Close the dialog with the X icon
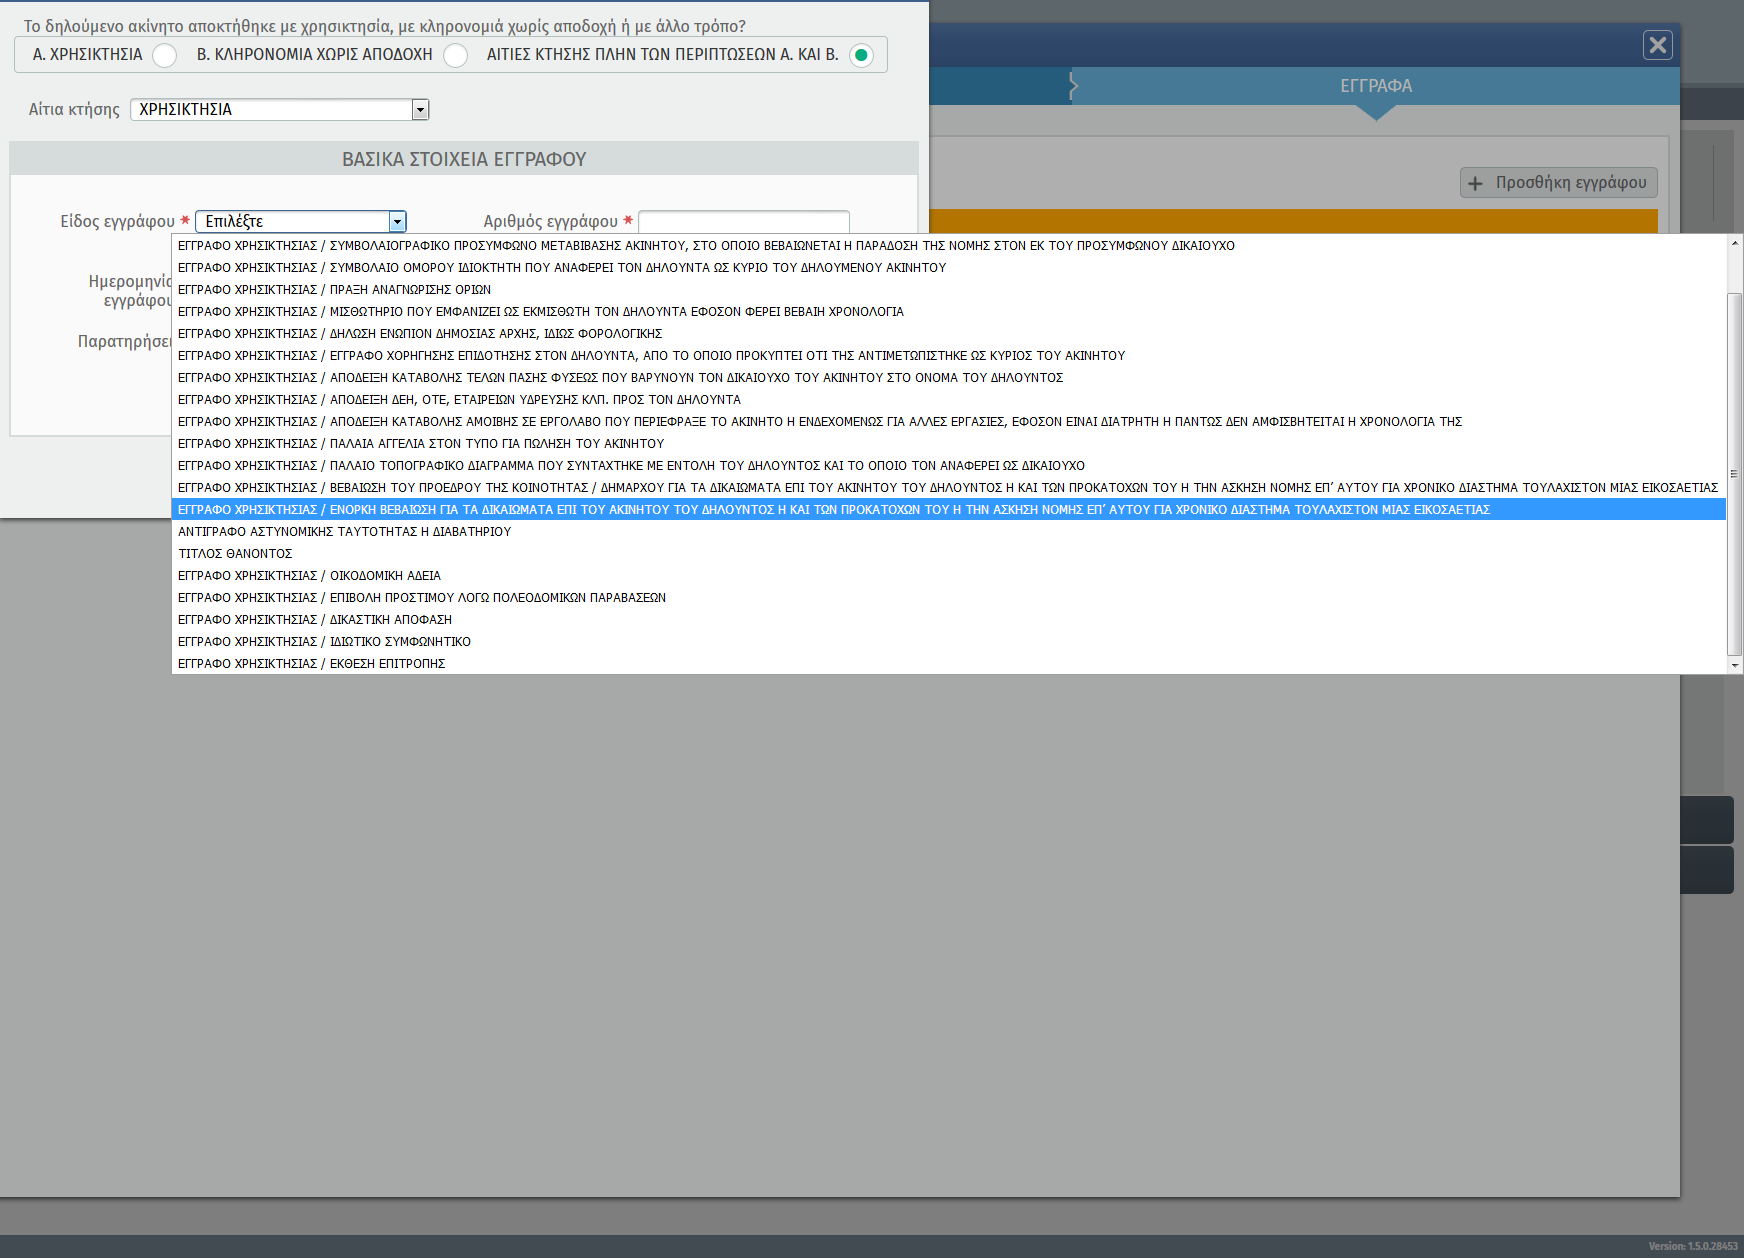Screen dimensions: 1744x1258 coord(1657,45)
